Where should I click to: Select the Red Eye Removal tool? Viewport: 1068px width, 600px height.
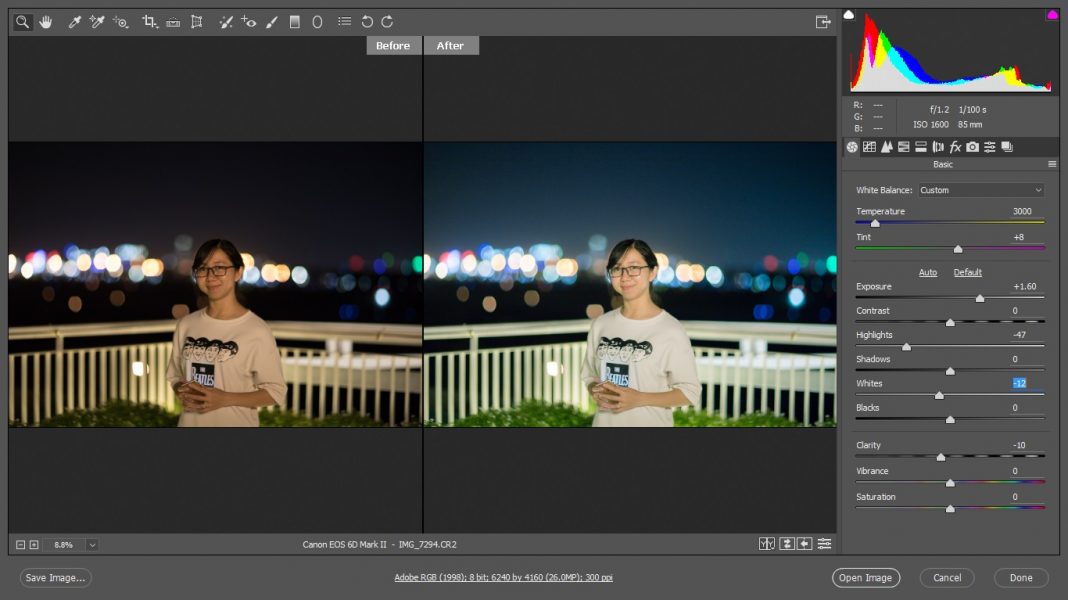[x=249, y=22]
